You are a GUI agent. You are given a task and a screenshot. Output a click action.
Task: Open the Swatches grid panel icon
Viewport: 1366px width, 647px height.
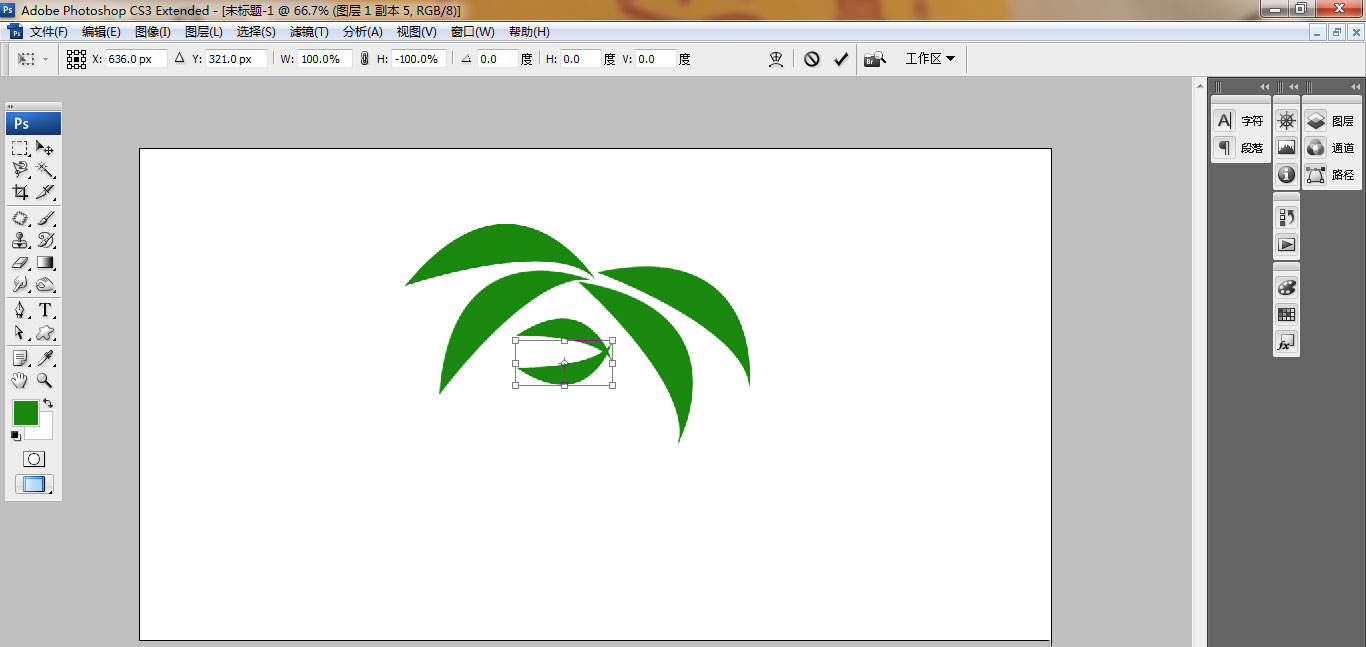(x=1286, y=315)
